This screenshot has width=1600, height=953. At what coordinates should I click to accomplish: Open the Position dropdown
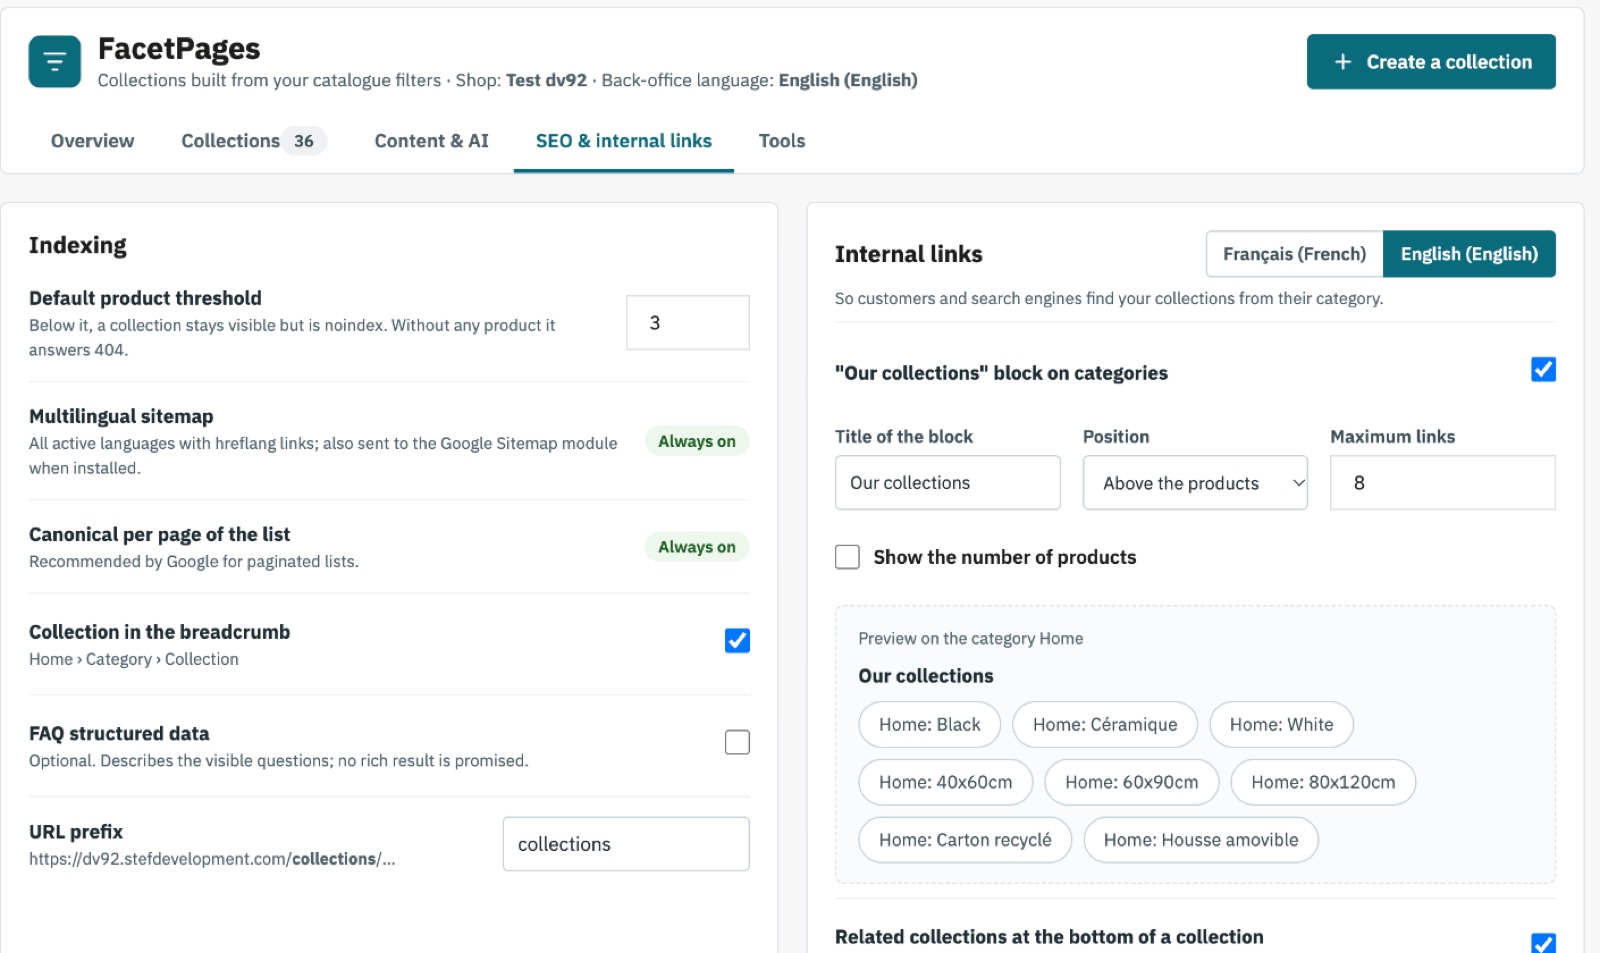click(x=1195, y=483)
